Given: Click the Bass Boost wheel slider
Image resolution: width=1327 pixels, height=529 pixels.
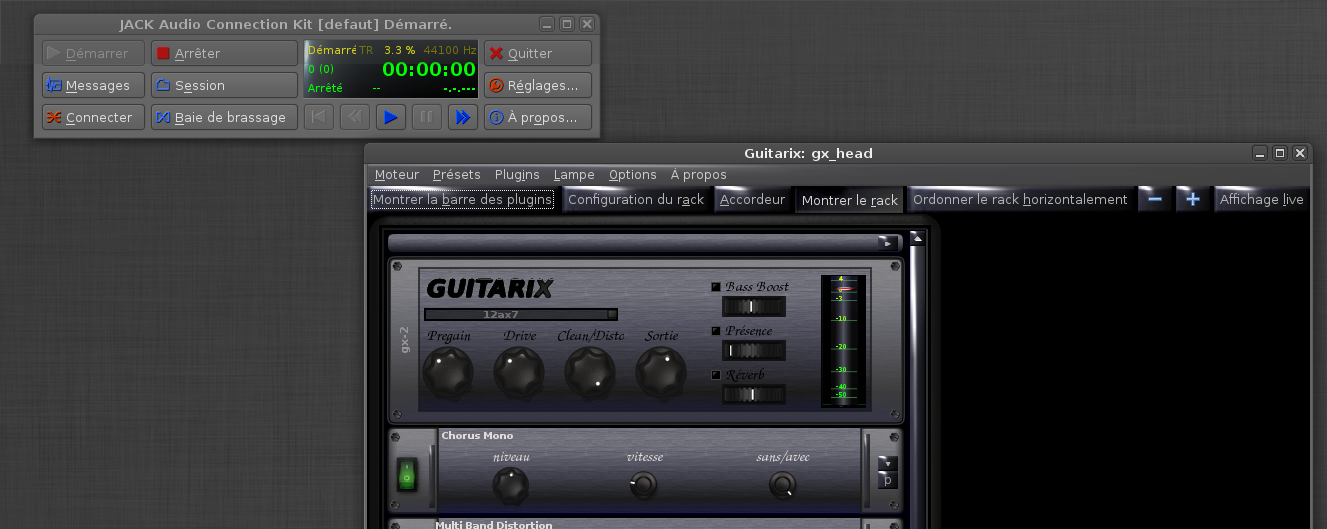Looking at the screenshot, I should pos(754,306).
